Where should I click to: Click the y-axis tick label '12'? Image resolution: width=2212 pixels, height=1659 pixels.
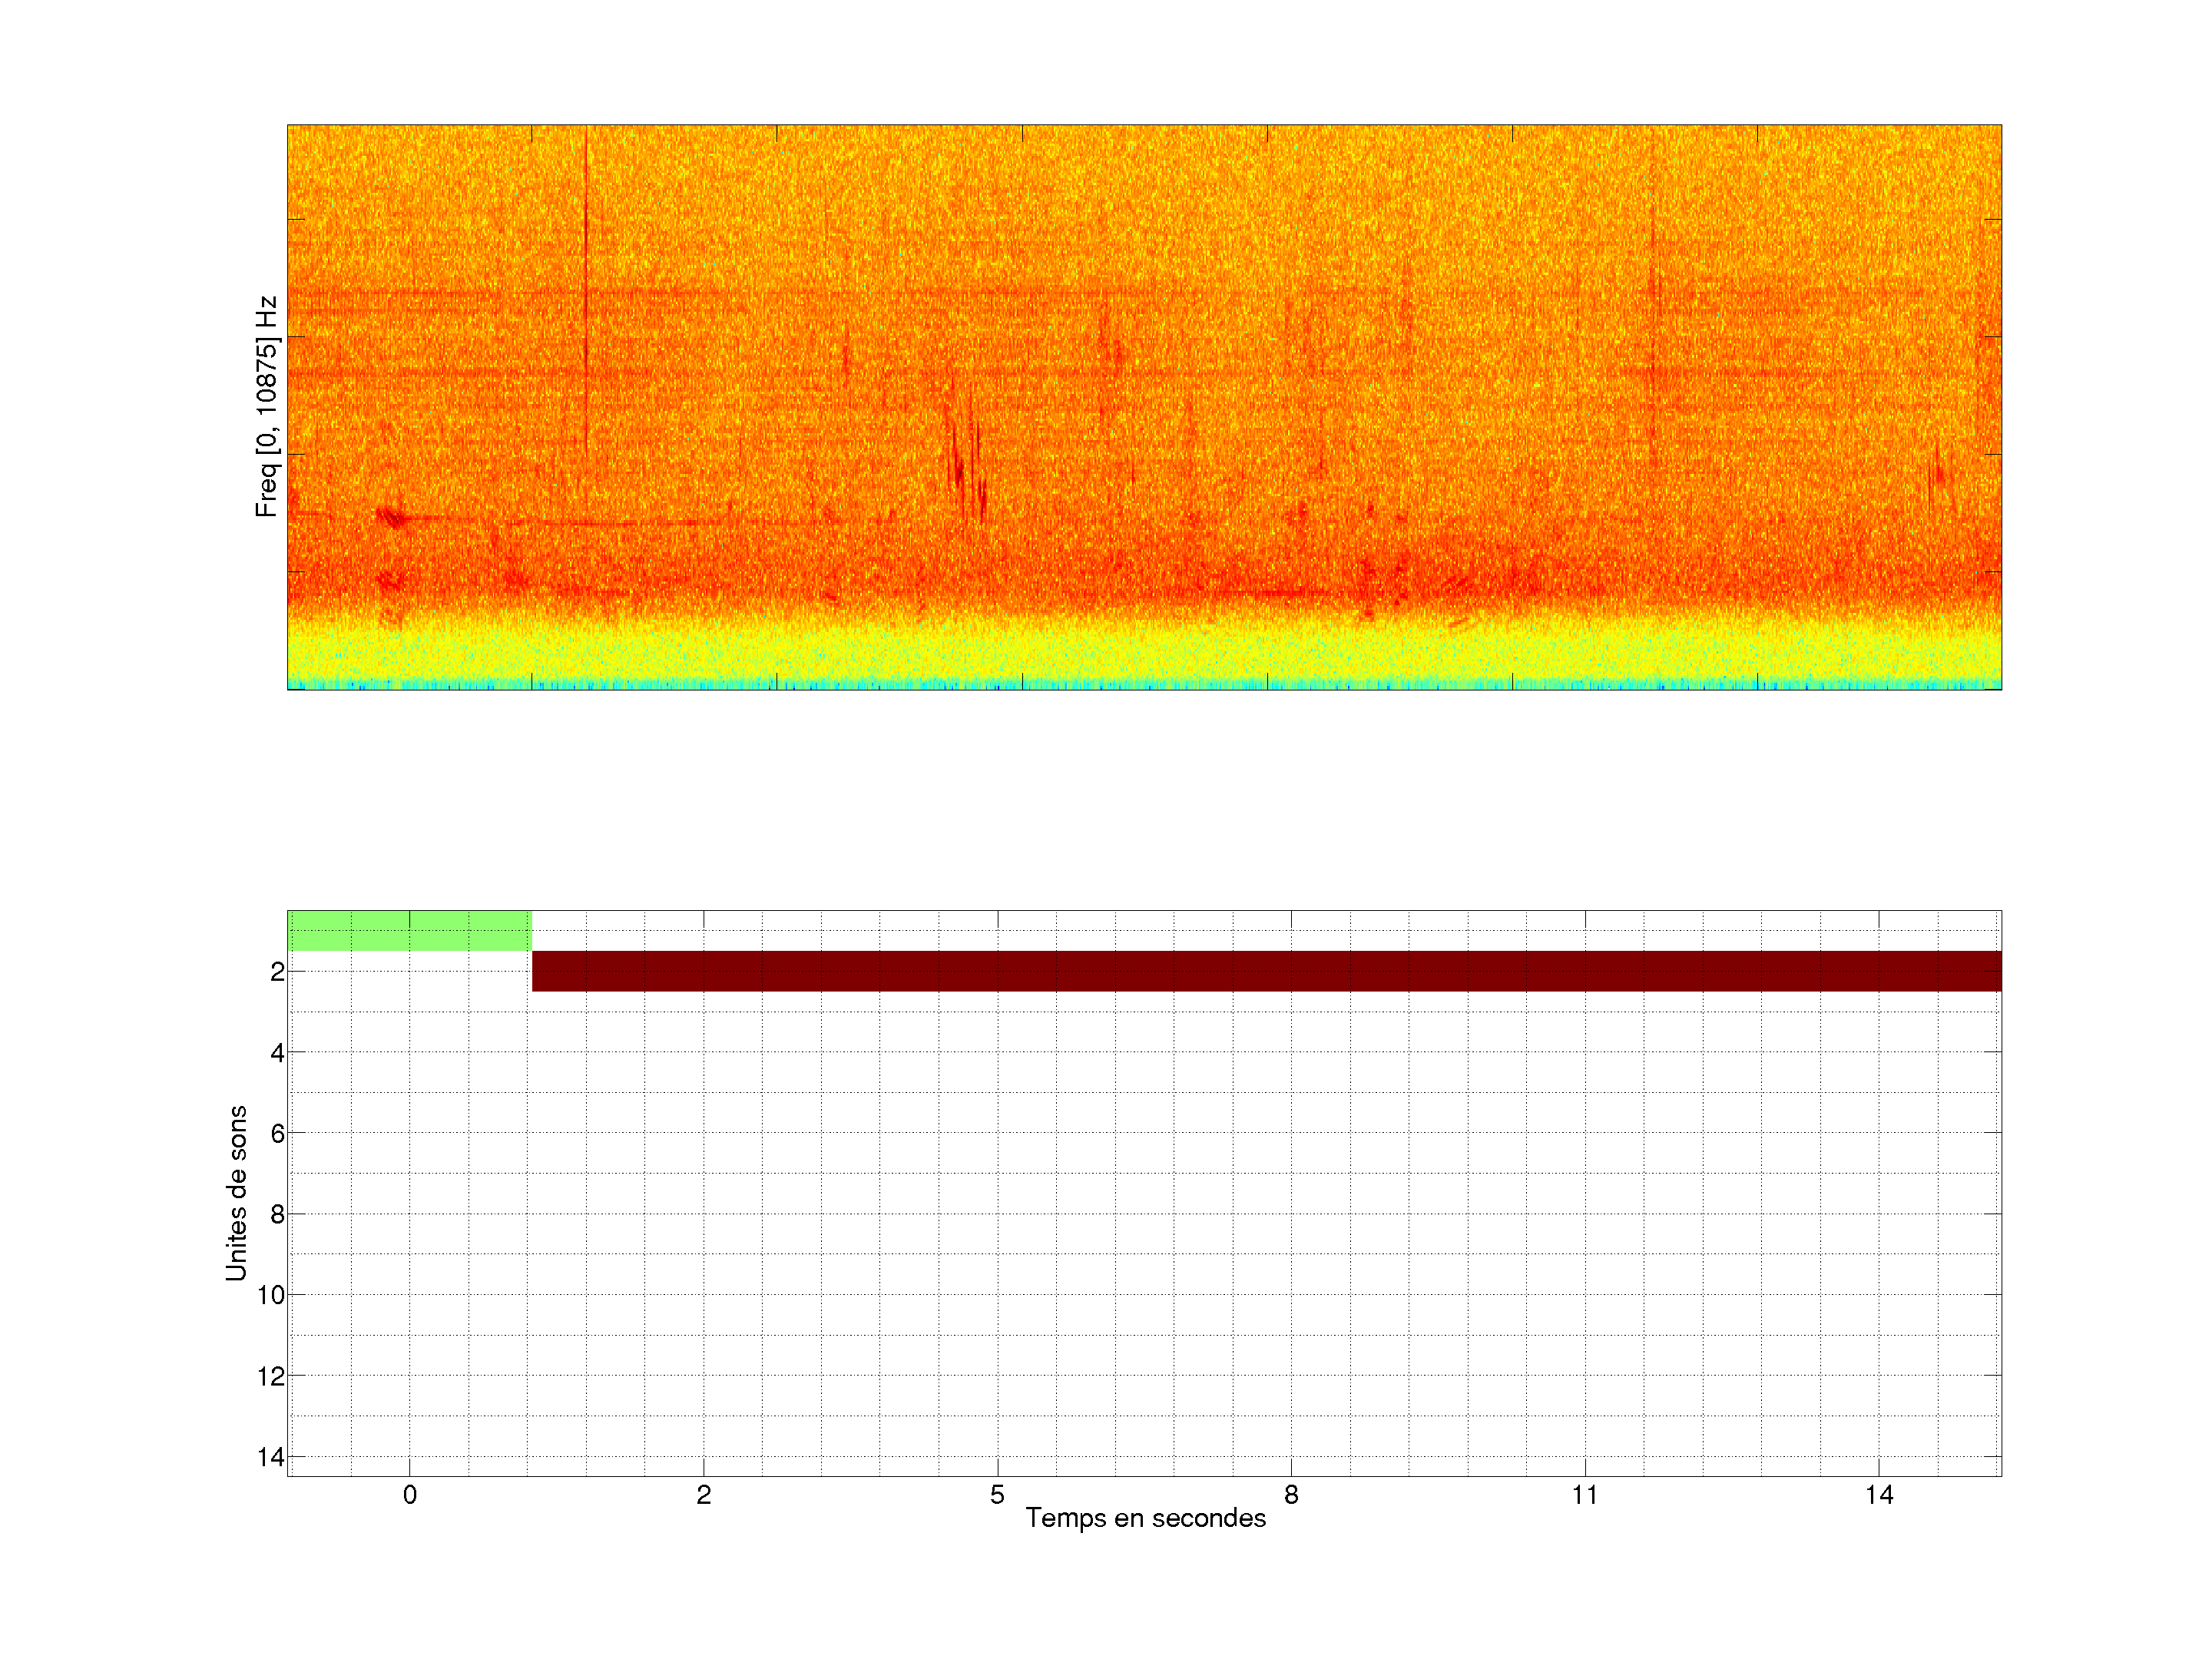(x=271, y=1376)
